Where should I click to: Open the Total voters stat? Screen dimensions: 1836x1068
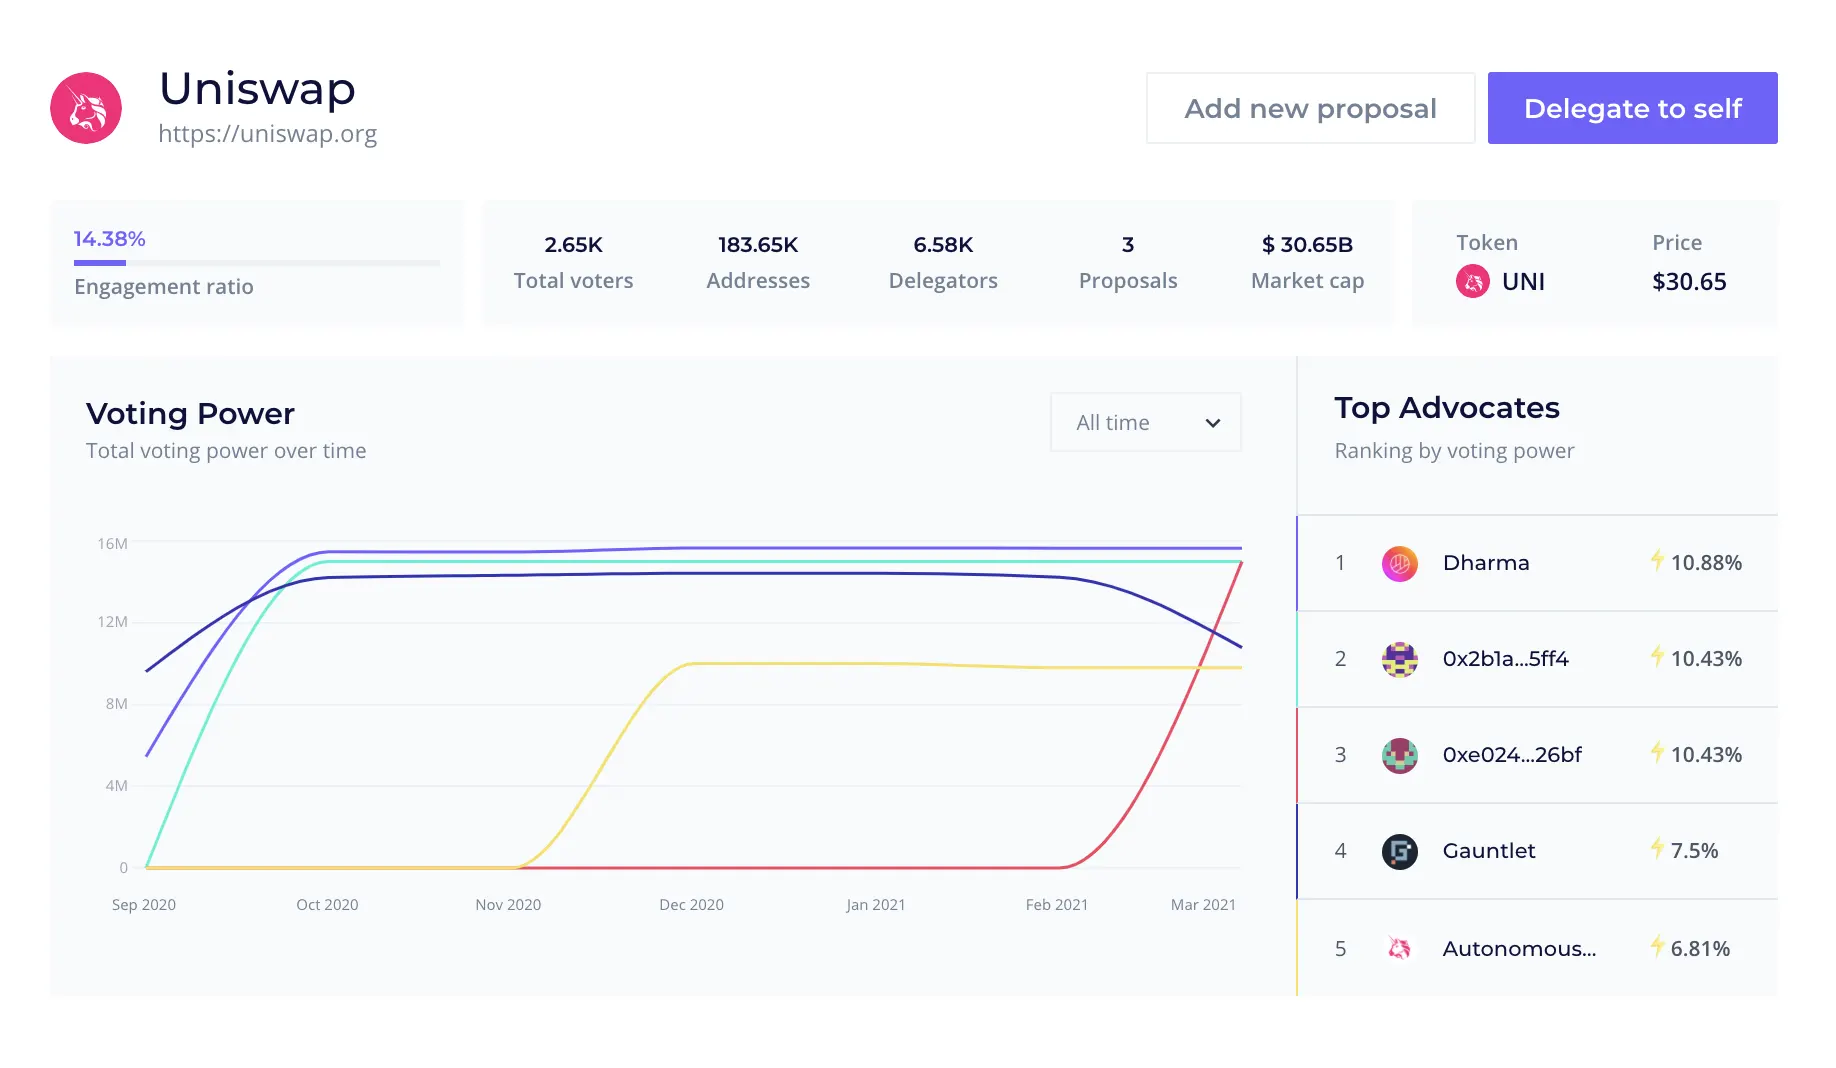coord(573,262)
